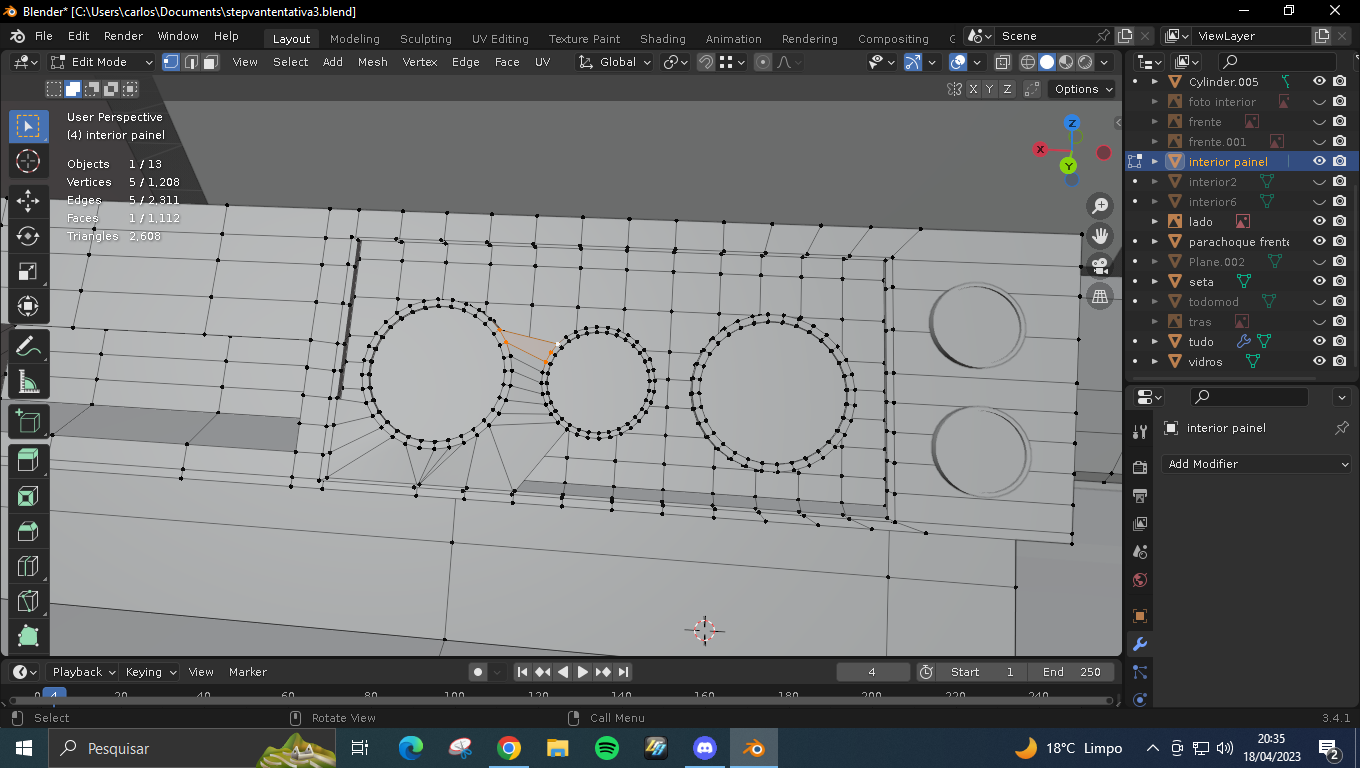Switch to the UV Editing workspace tab
This screenshot has width=1360, height=768.
pyautogui.click(x=500, y=39)
